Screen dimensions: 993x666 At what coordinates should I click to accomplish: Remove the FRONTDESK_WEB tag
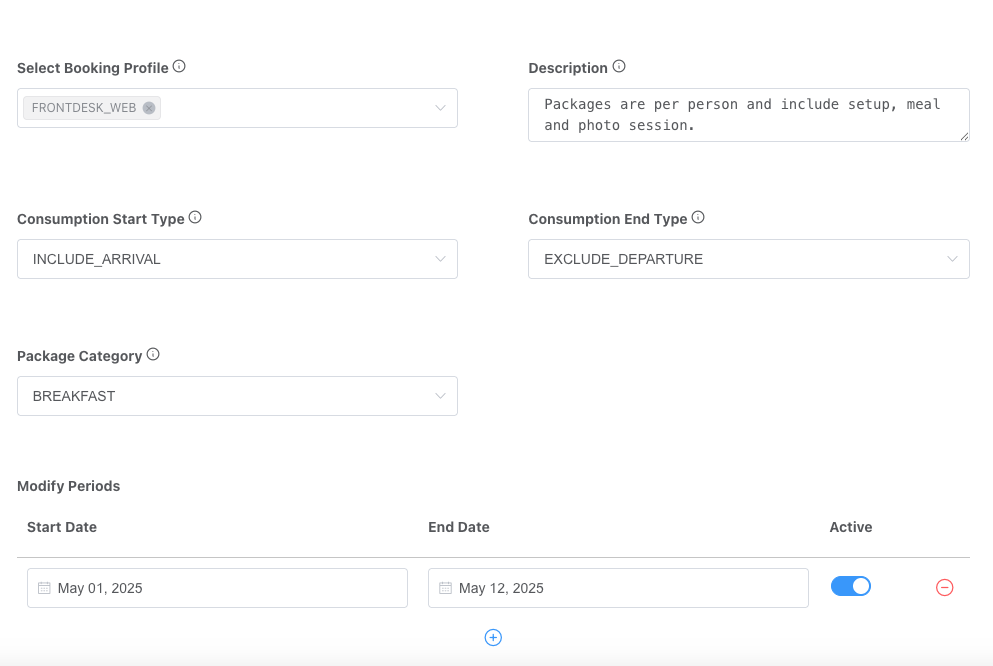tap(149, 108)
